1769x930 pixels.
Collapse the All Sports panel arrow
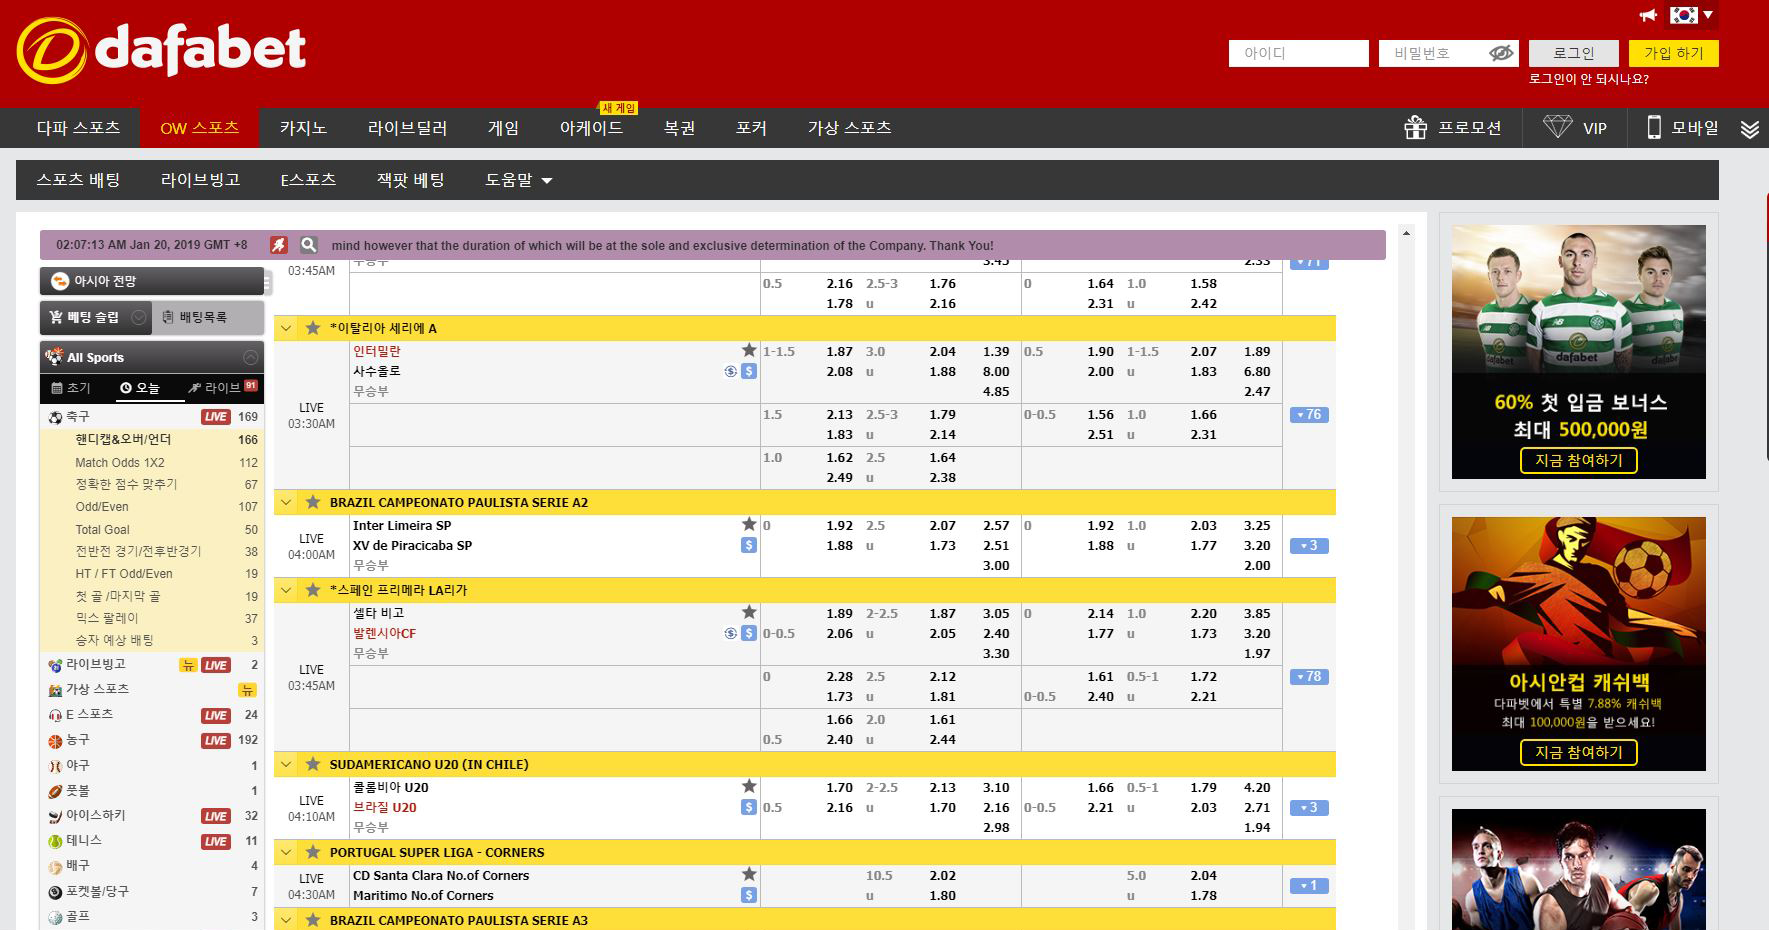(250, 357)
